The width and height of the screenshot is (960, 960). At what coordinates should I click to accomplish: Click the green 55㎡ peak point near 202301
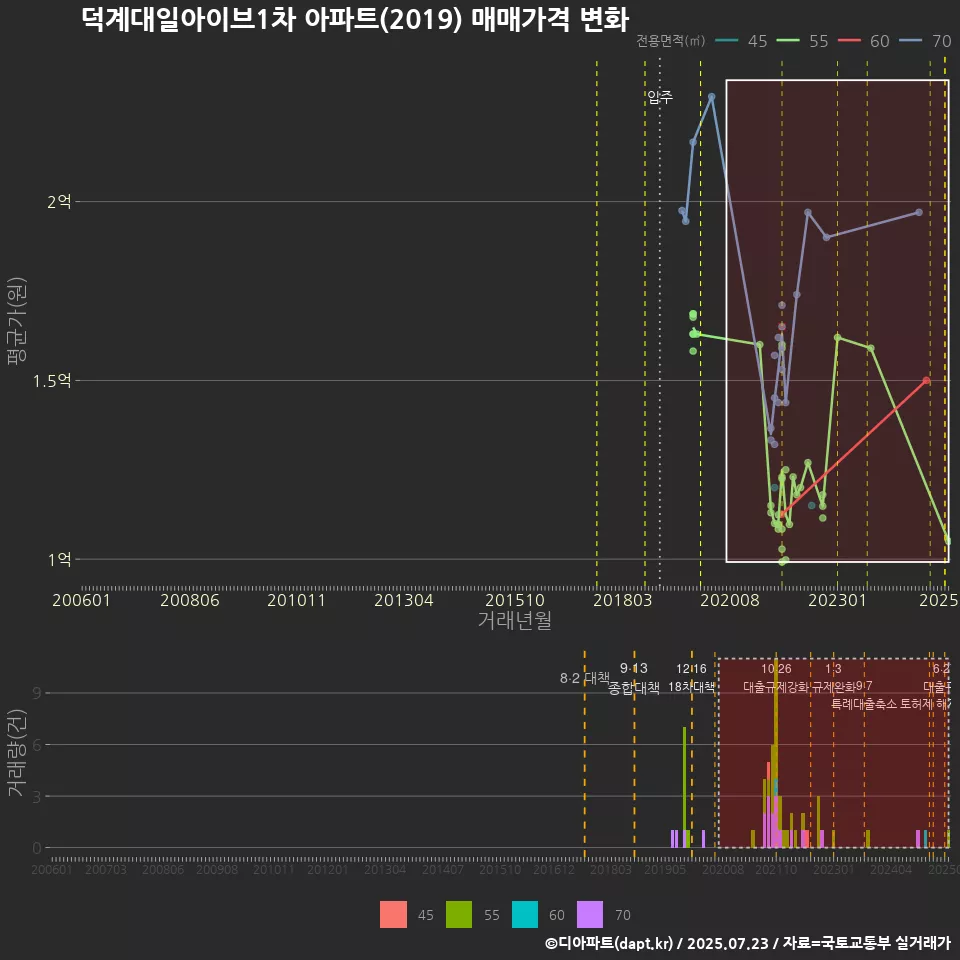[838, 337]
